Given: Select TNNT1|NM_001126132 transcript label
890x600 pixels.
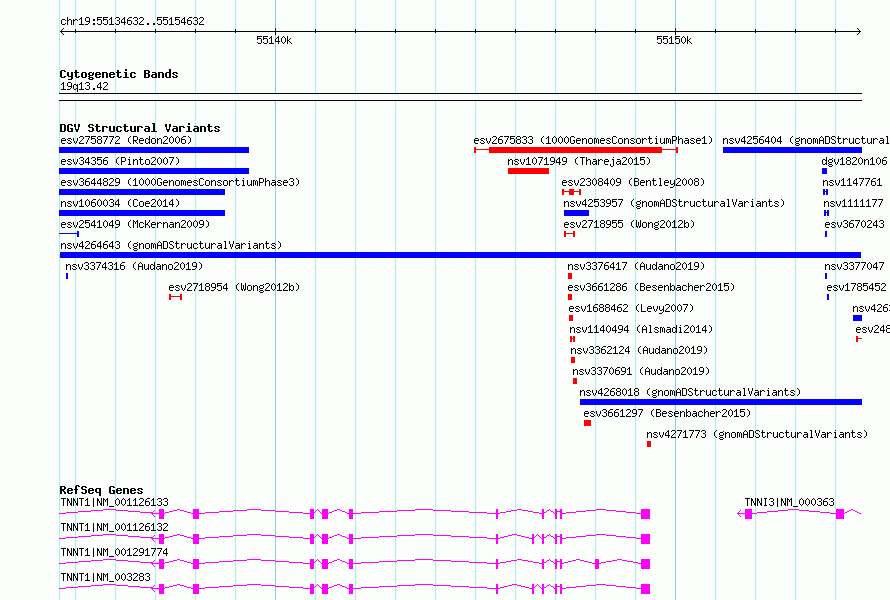Looking at the screenshot, I should [114, 527].
